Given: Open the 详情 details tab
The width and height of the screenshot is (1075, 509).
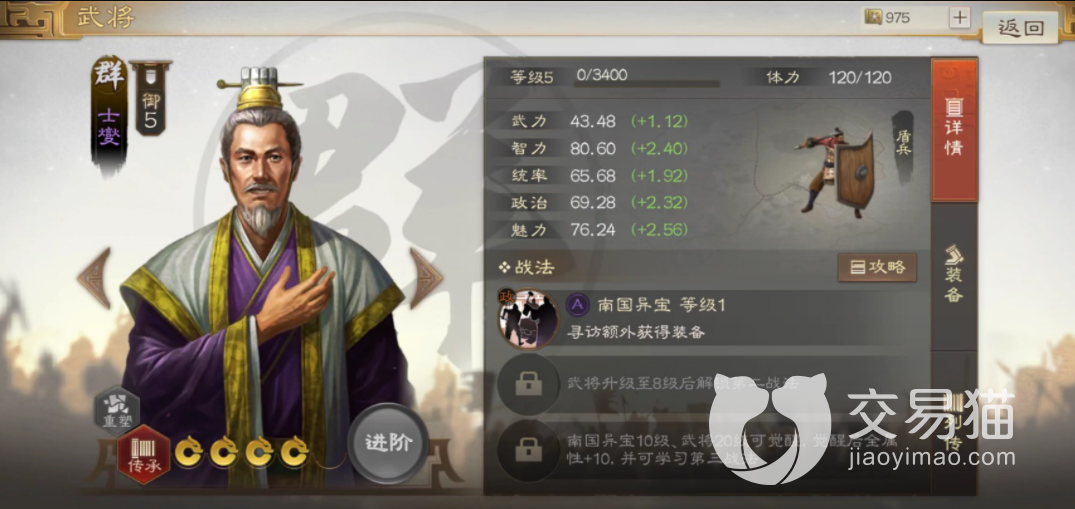Looking at the screenshot, I should tap(954, 130).
